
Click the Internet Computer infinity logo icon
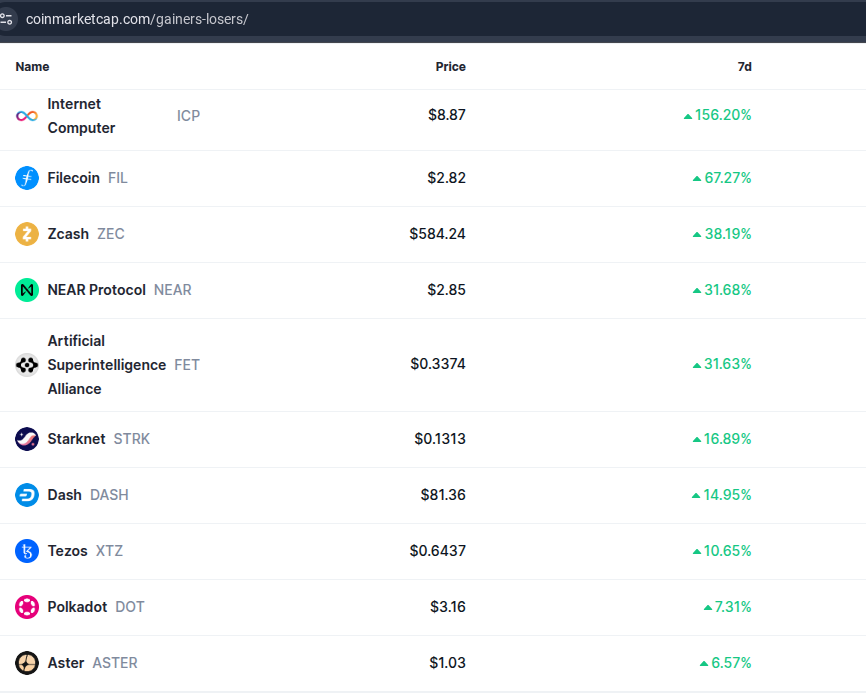tap(27, 116)
